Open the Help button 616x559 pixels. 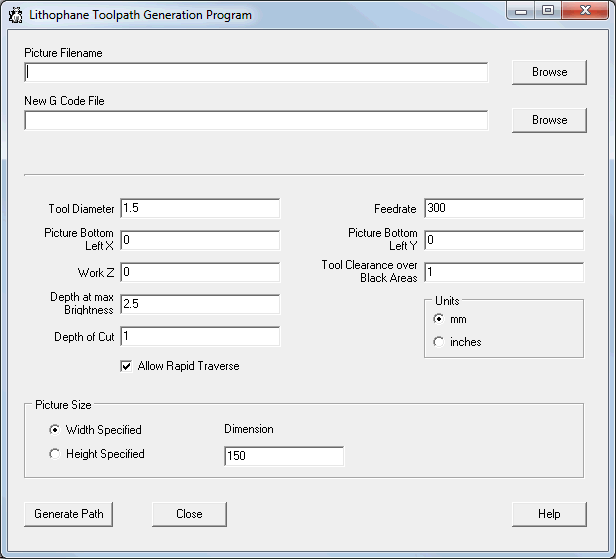coord(549,514)
